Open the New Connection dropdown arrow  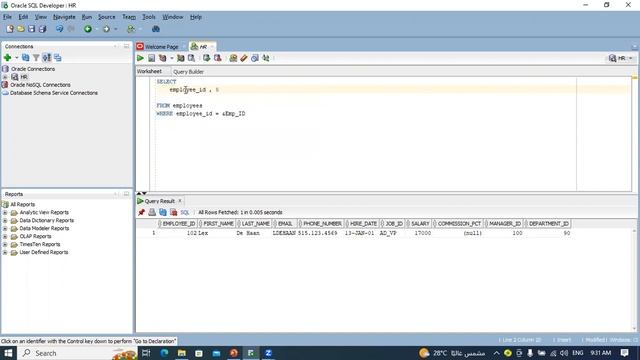point(16,58)
